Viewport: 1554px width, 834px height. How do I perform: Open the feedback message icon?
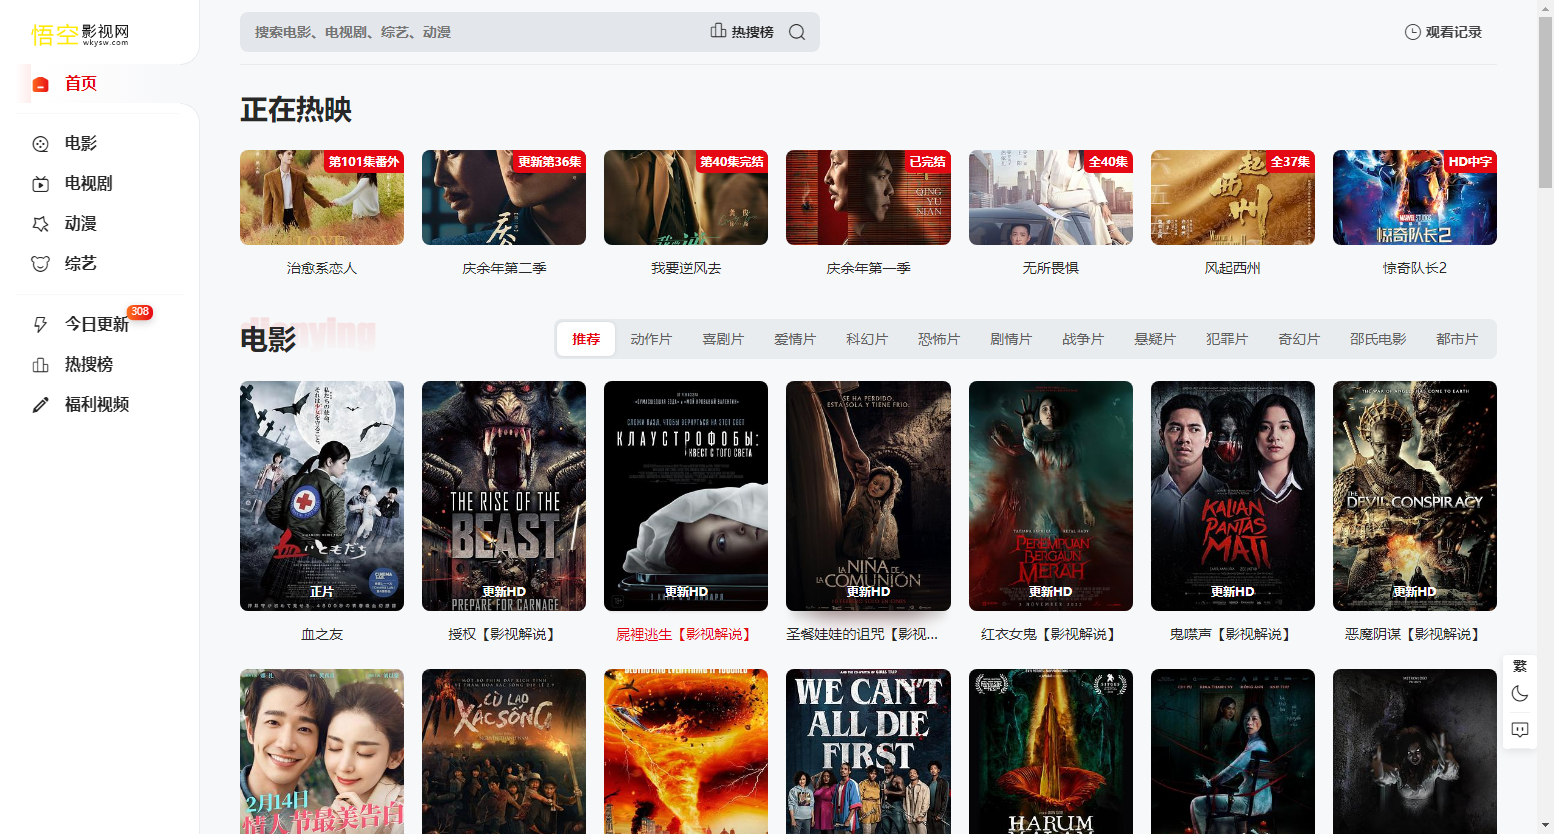coord(1520,730)
